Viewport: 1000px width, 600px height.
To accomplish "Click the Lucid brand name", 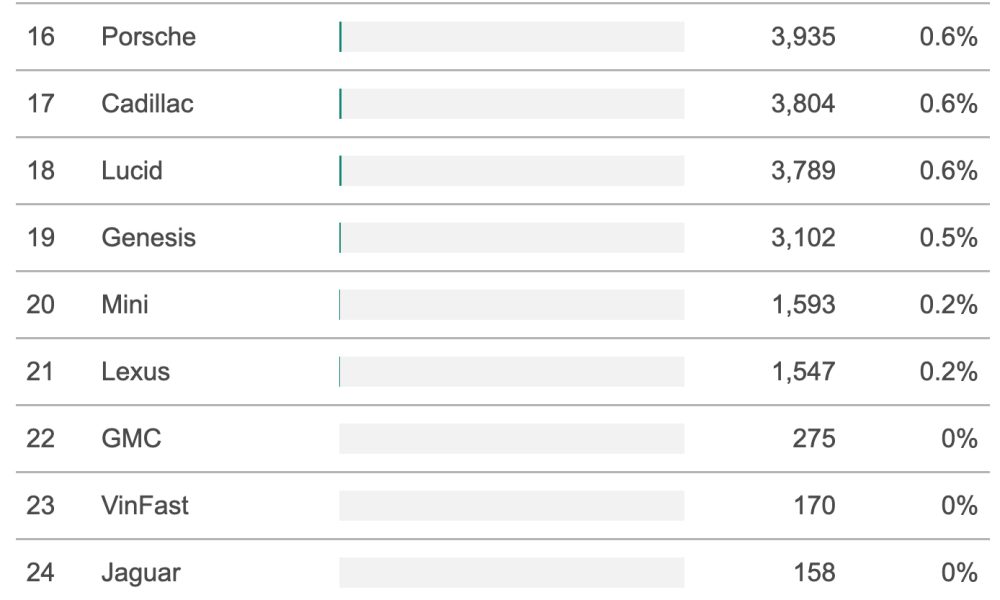I will coord(132,171).
